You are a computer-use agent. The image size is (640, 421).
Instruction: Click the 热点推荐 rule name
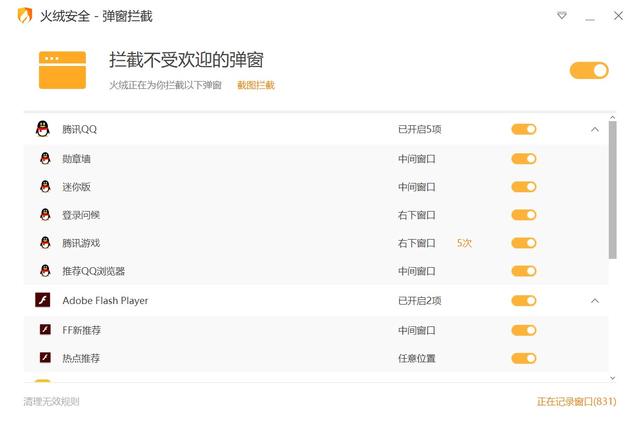coord(81,359)
